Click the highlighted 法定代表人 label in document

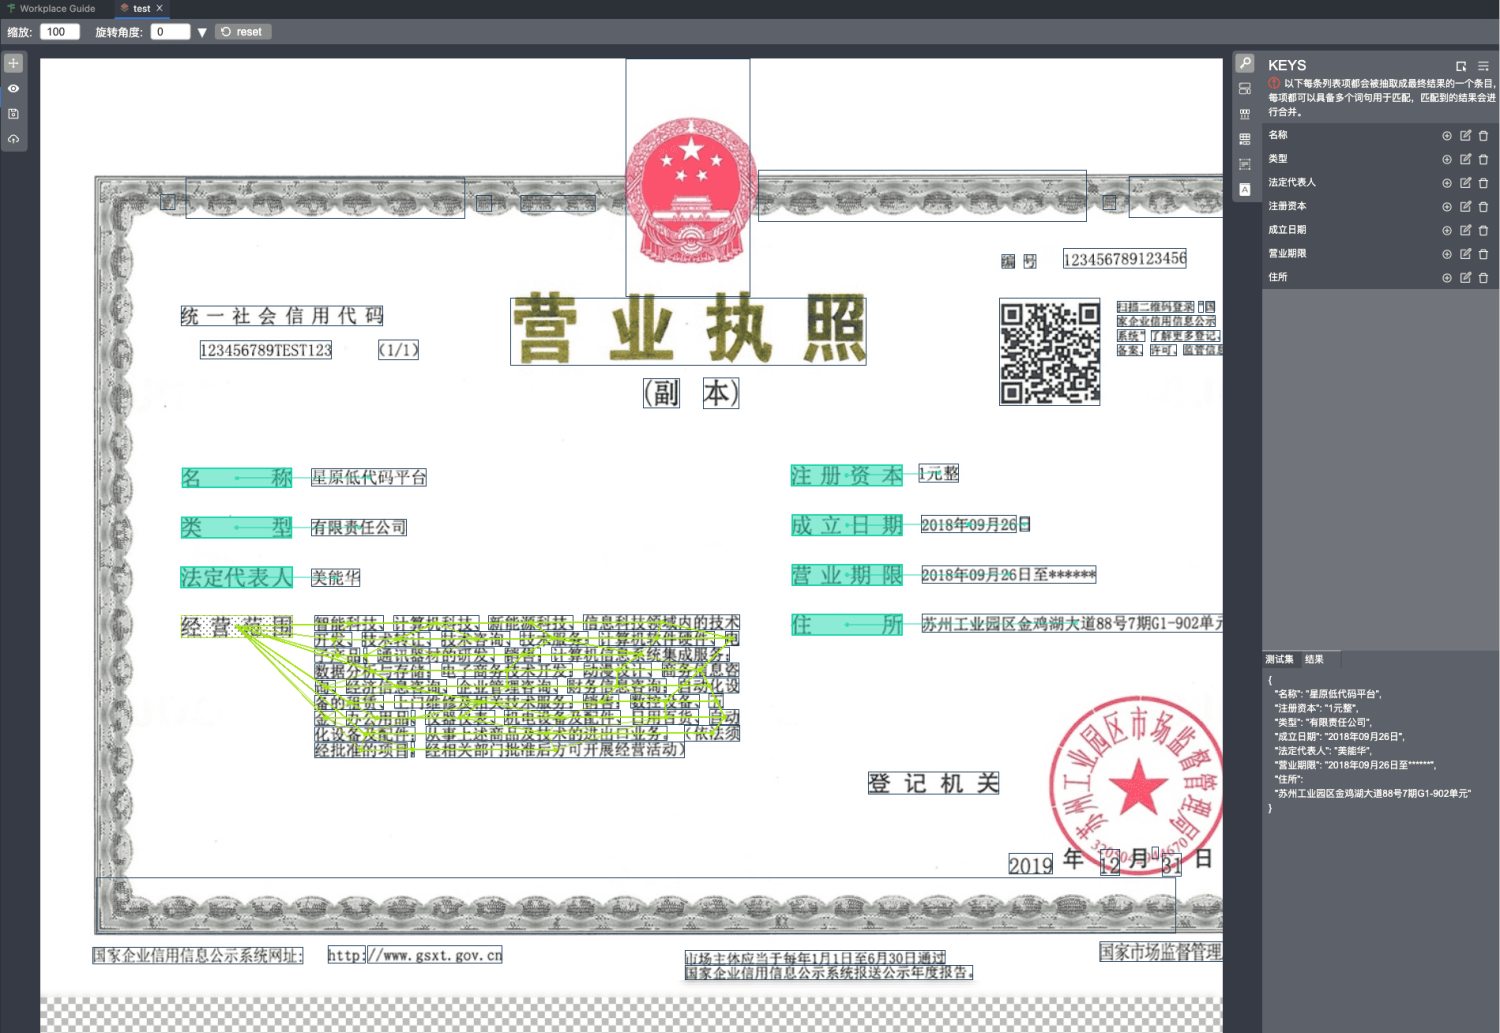click(x=236, y=577)
